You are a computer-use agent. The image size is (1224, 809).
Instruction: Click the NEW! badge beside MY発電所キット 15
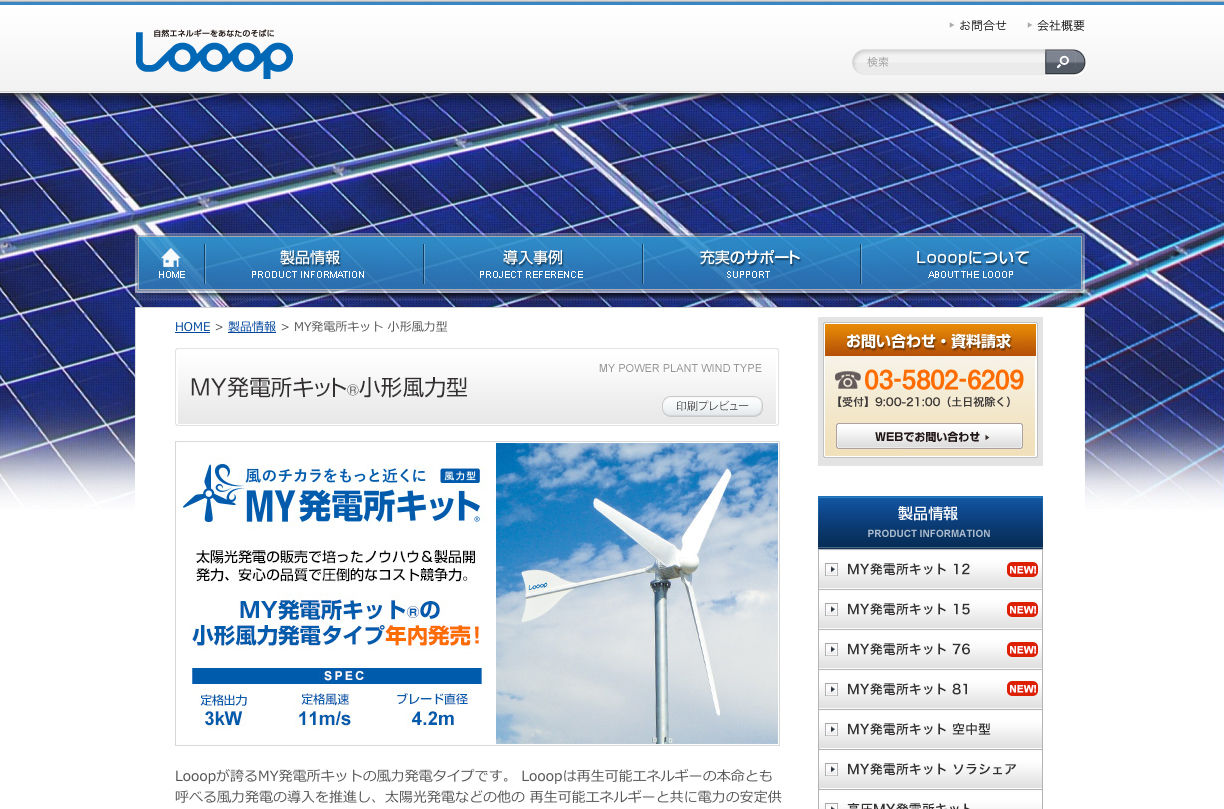(x=1022, y=610)
